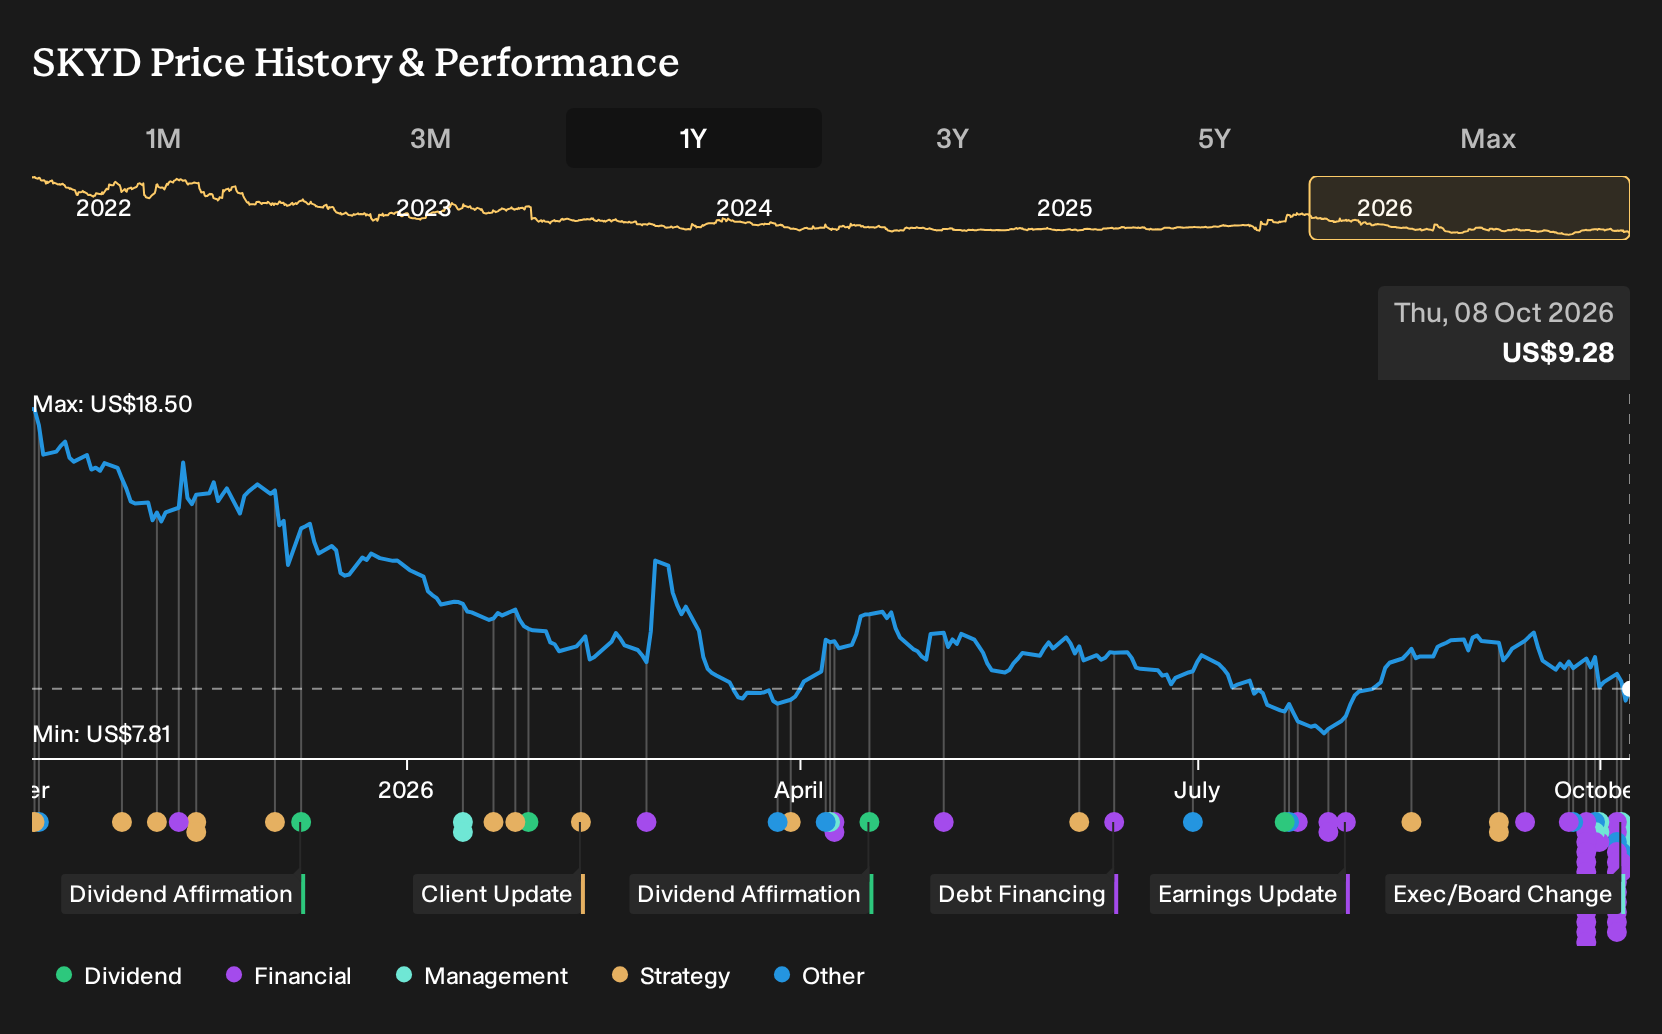Open the Debt Financing event label
This screenshot has height=1034, width=1662.
click(x=1024, y=894)
